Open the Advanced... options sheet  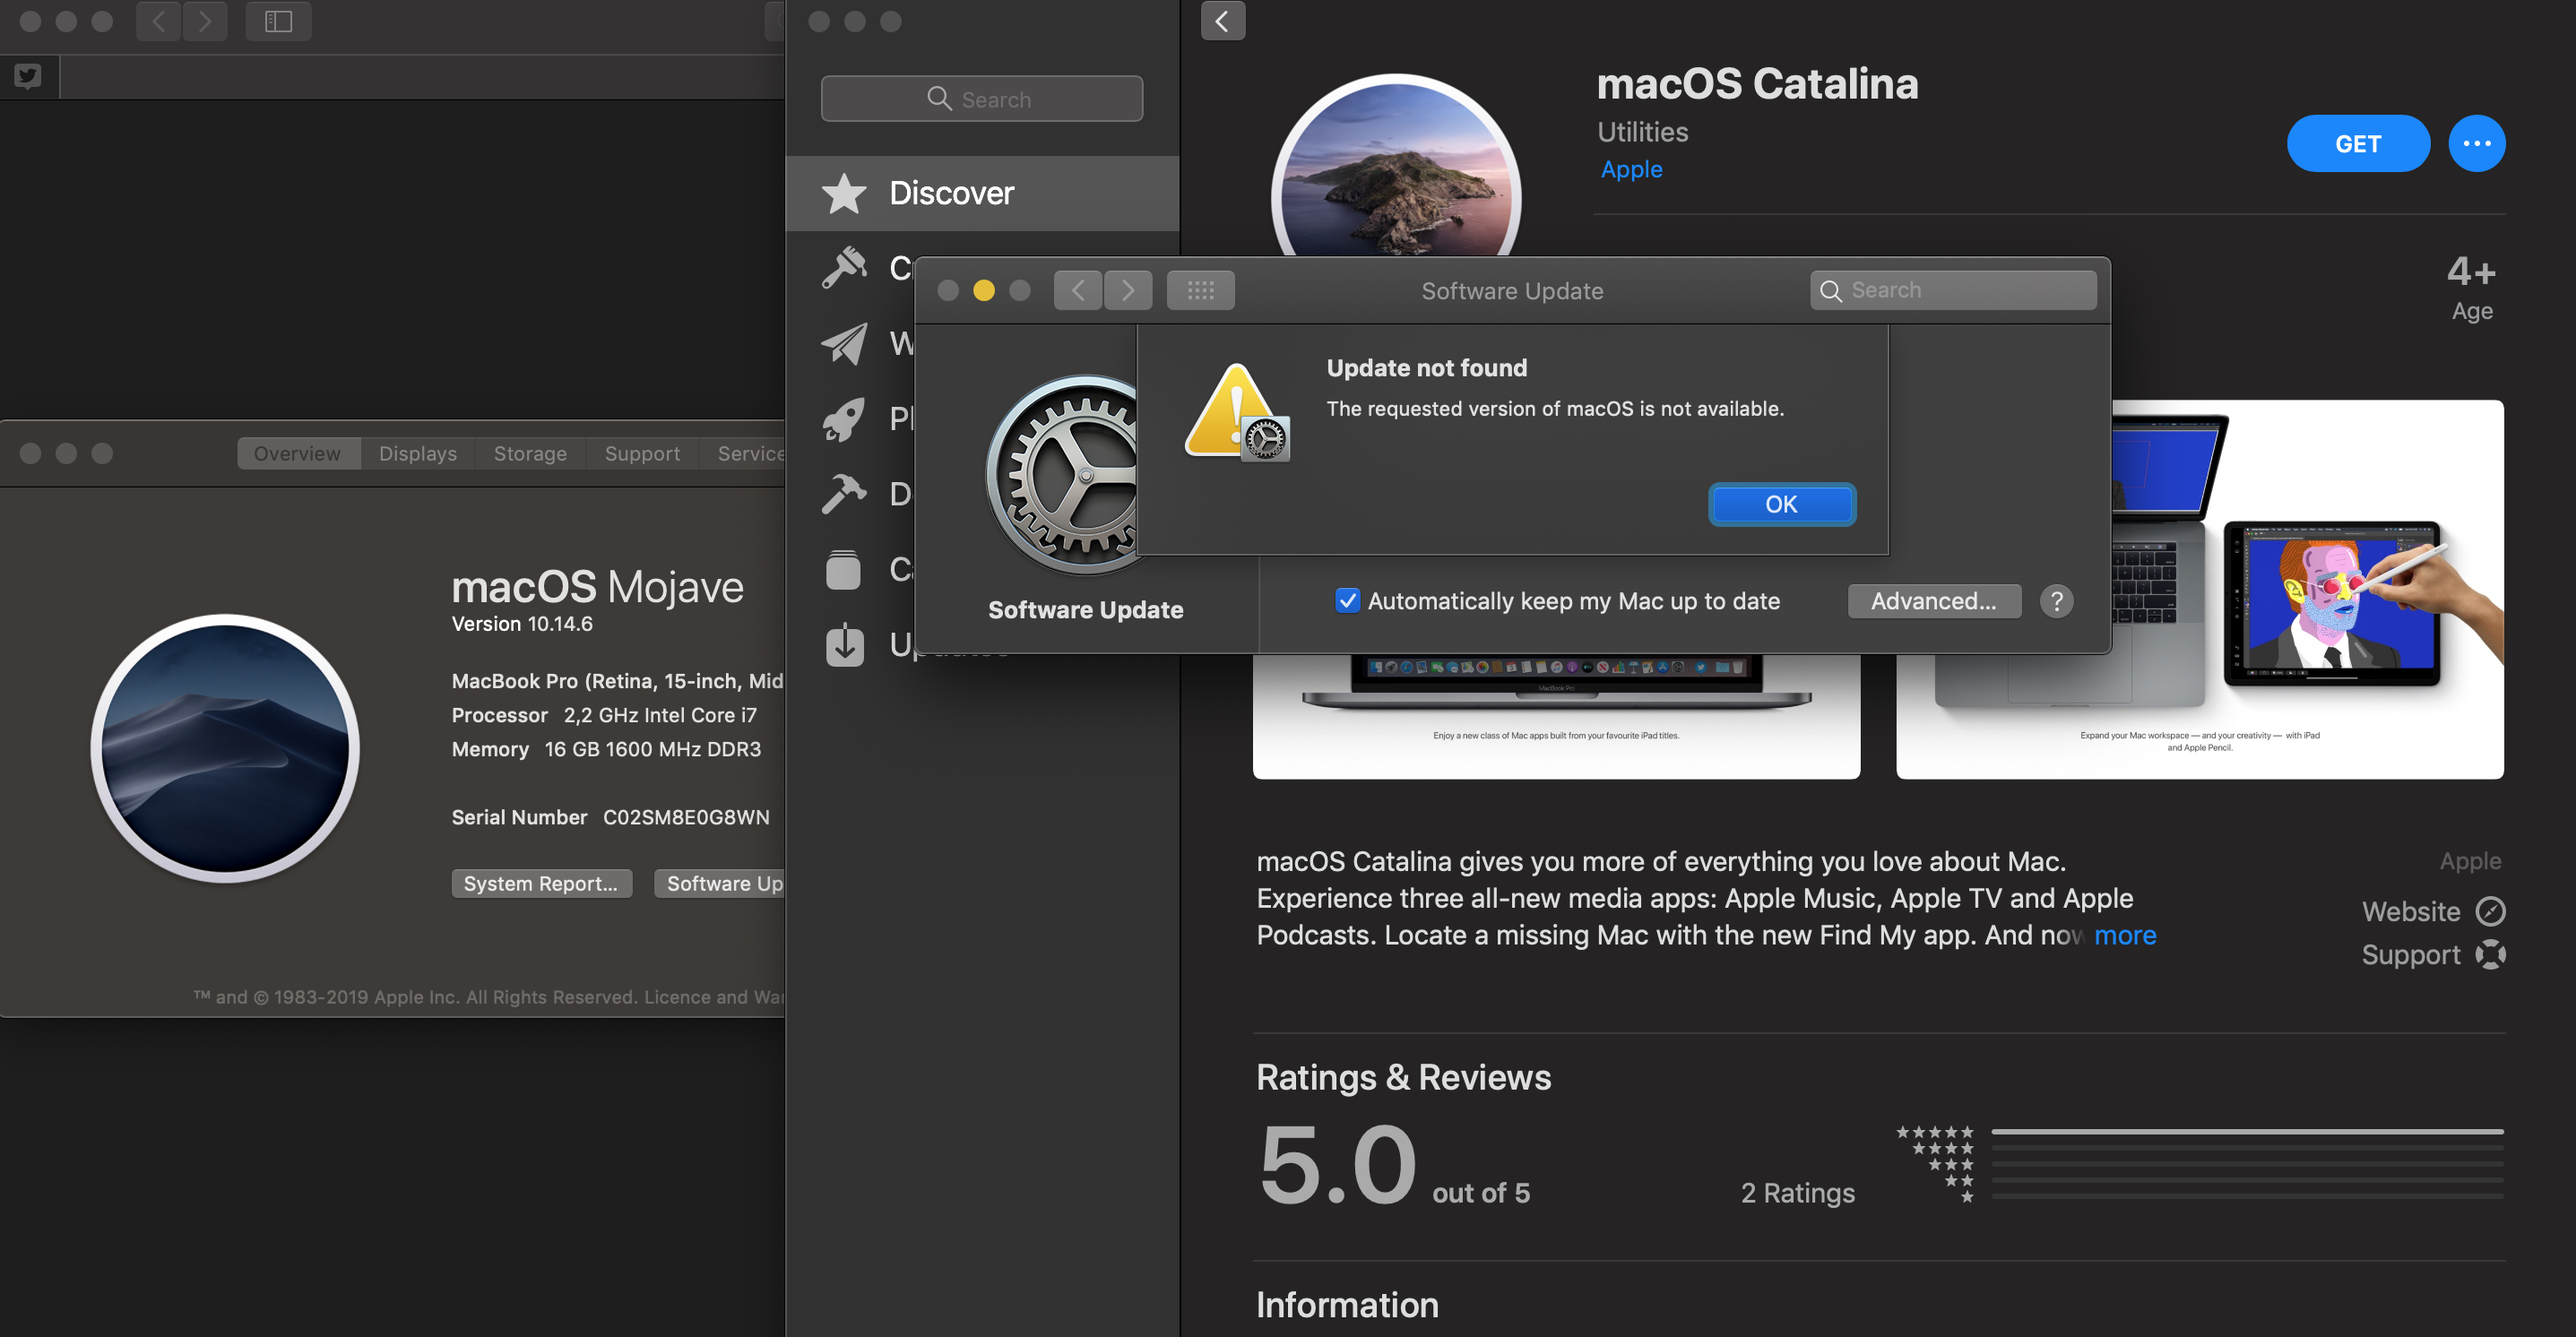coord(1933,601)
